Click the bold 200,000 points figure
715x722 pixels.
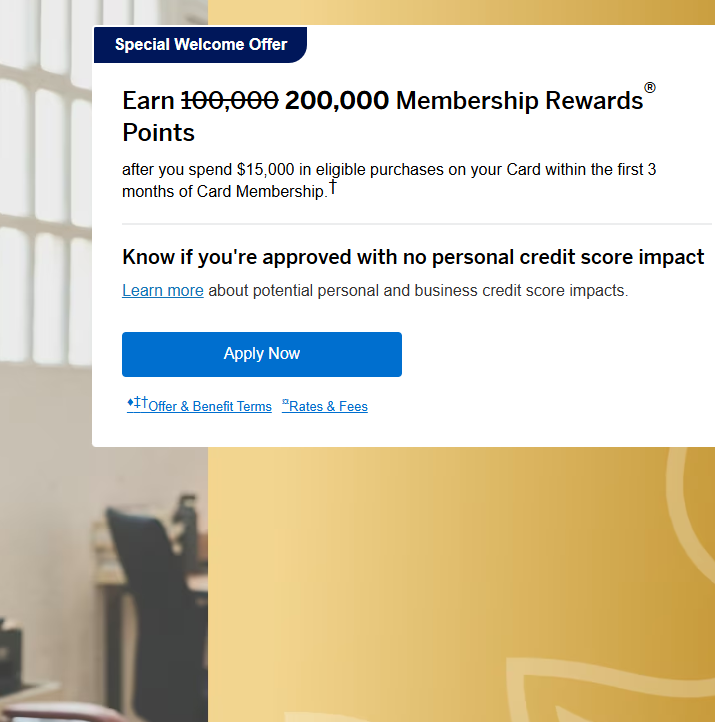(x=337, y=101)
